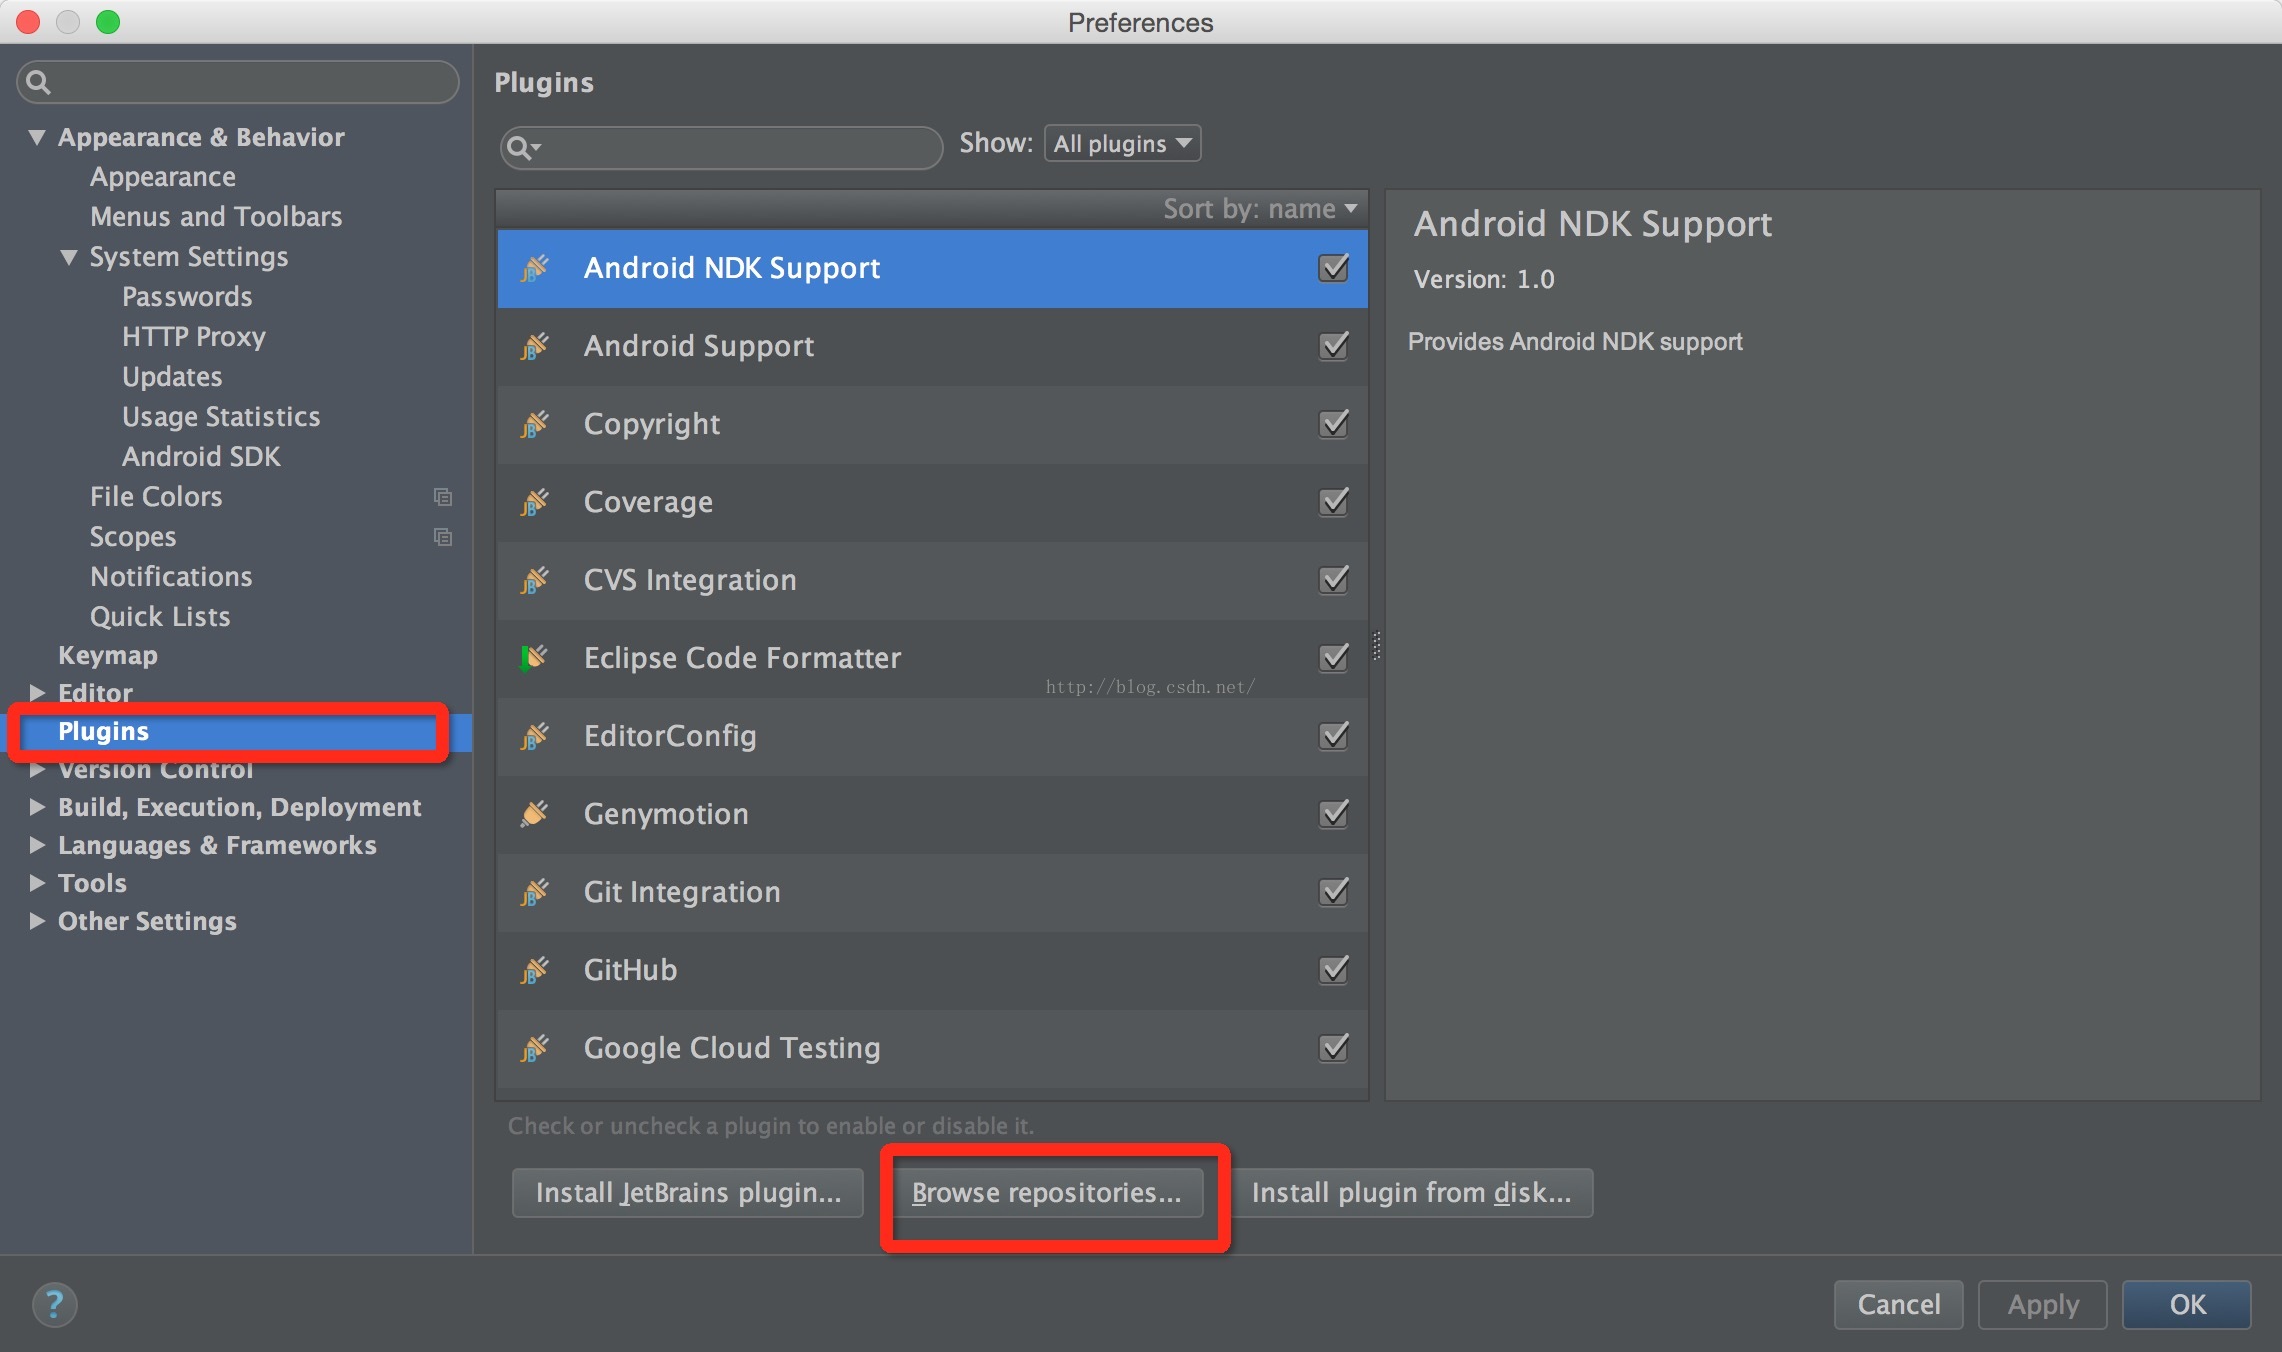The image size is (2282, 1352).
Task: Click the OK button
Action: 2187,1304
